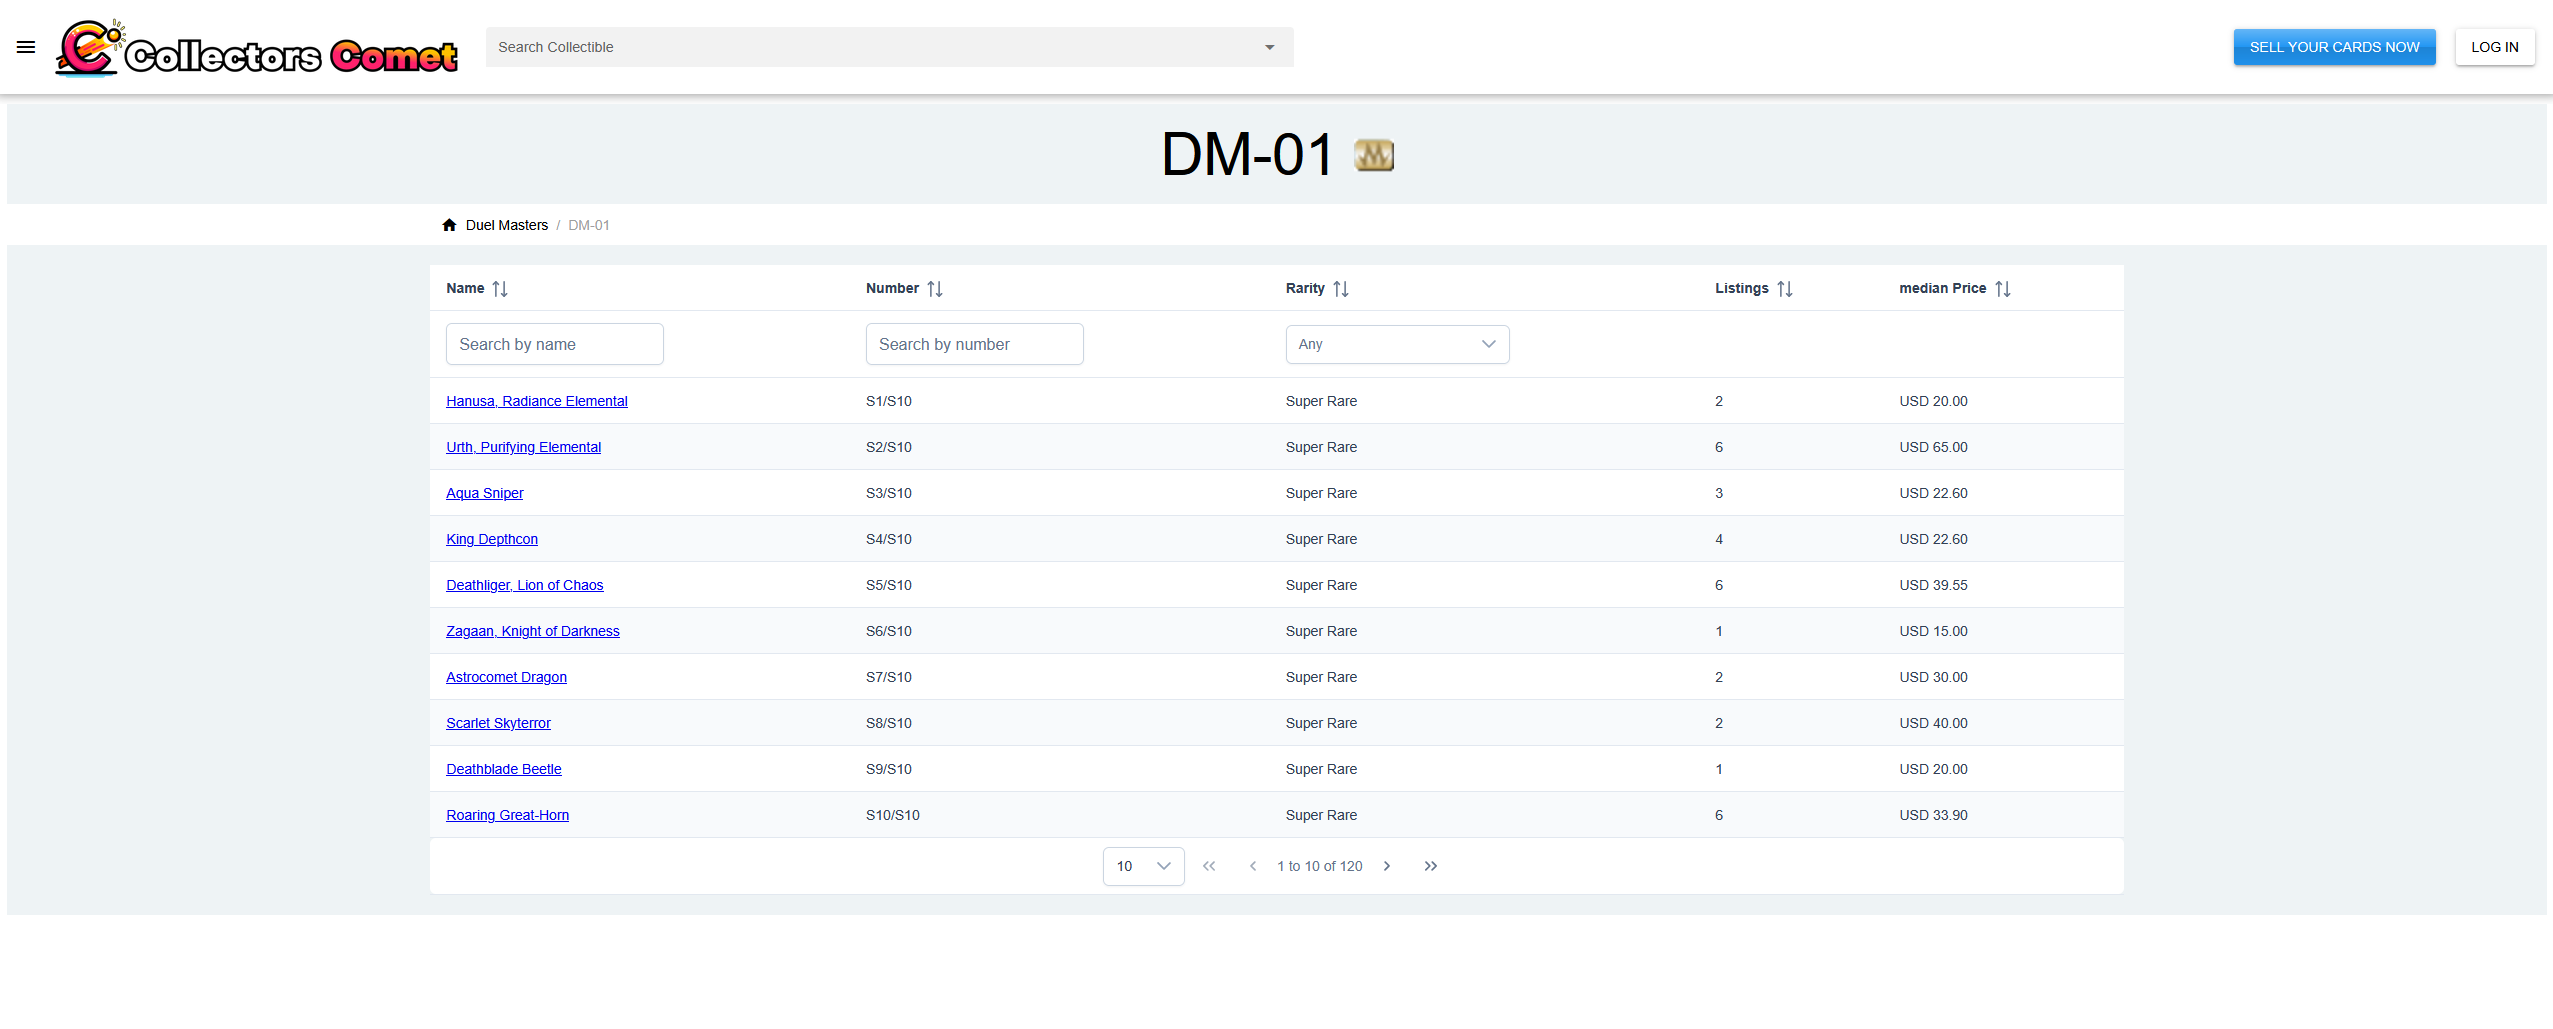Click the DM-01 breadcrumb text
This screenshot has width=2553, height=1029.
[589, 225]
